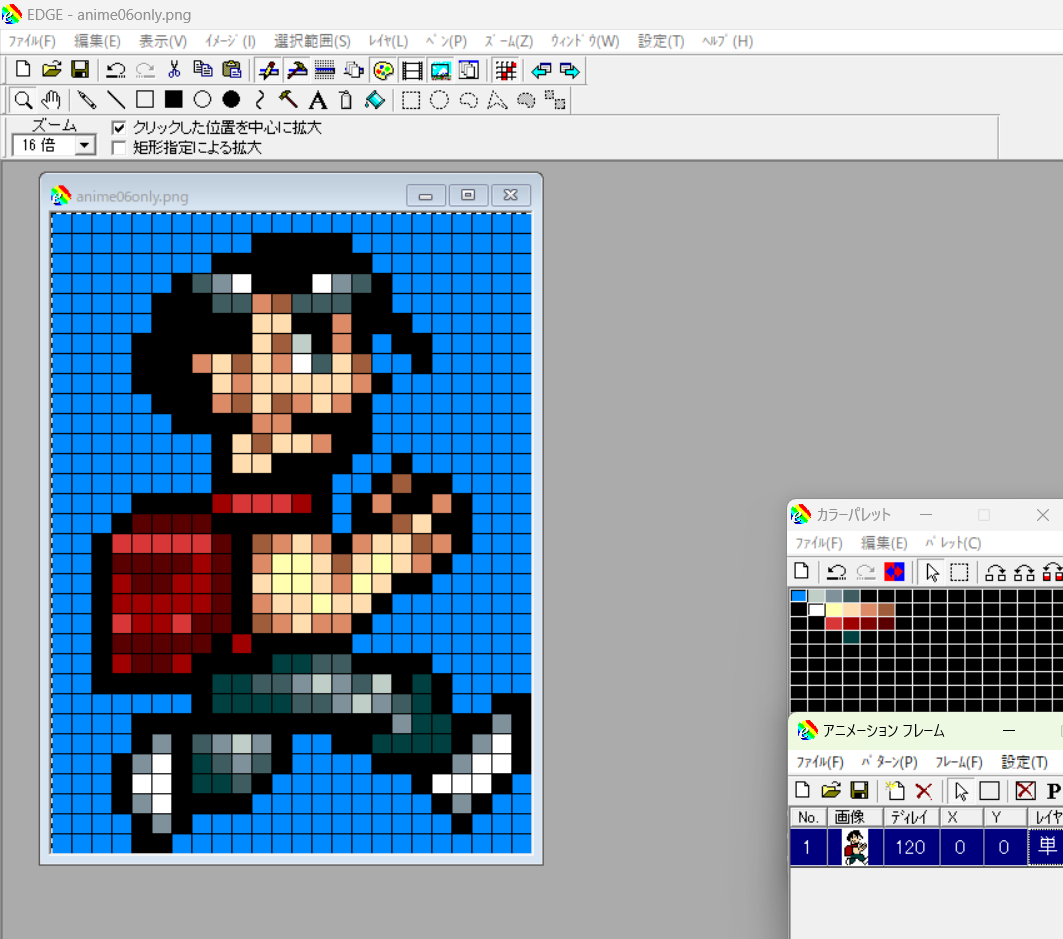Toggle the hammer tool settings icon
1063x939 pixels.
(x=297, y=70)
